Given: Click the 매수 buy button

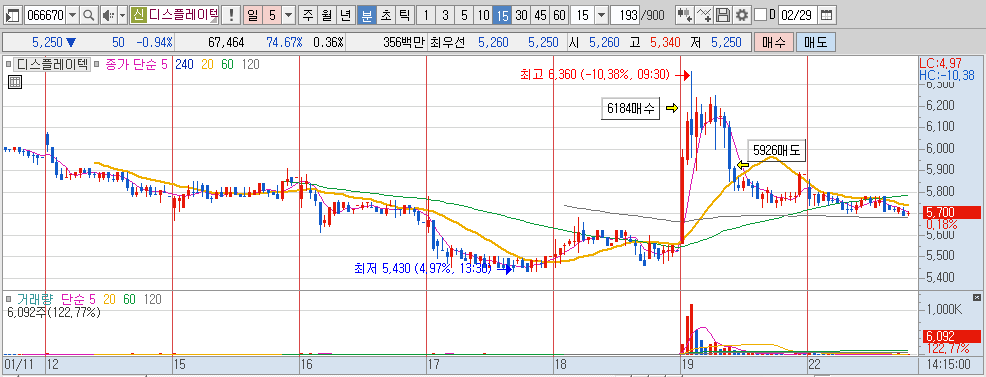Looking at the screenshot, I should (773, 43).
